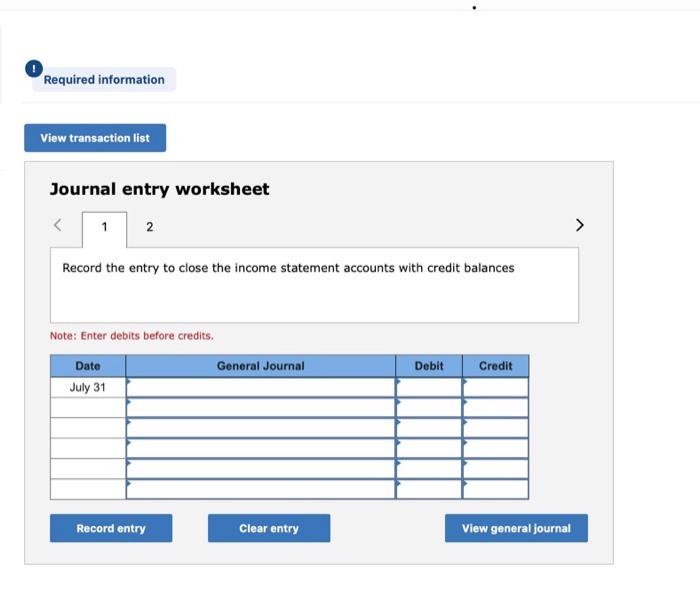The height and width of the screenshot is (604, 700).
Task: Click Debit cell in last row
Action: 429,489
